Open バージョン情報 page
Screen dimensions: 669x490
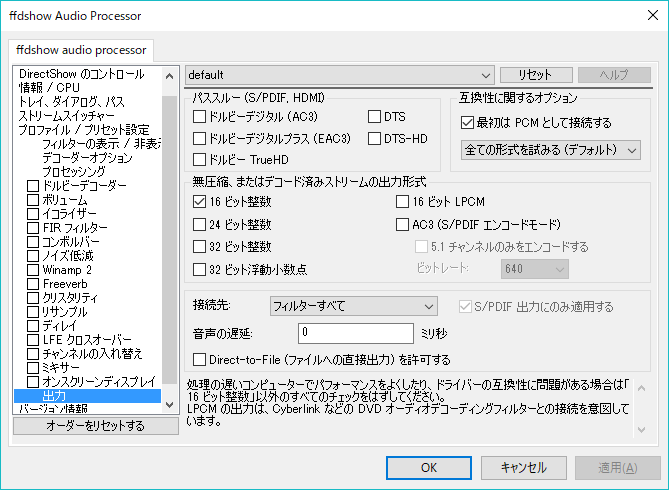[53, 408]
